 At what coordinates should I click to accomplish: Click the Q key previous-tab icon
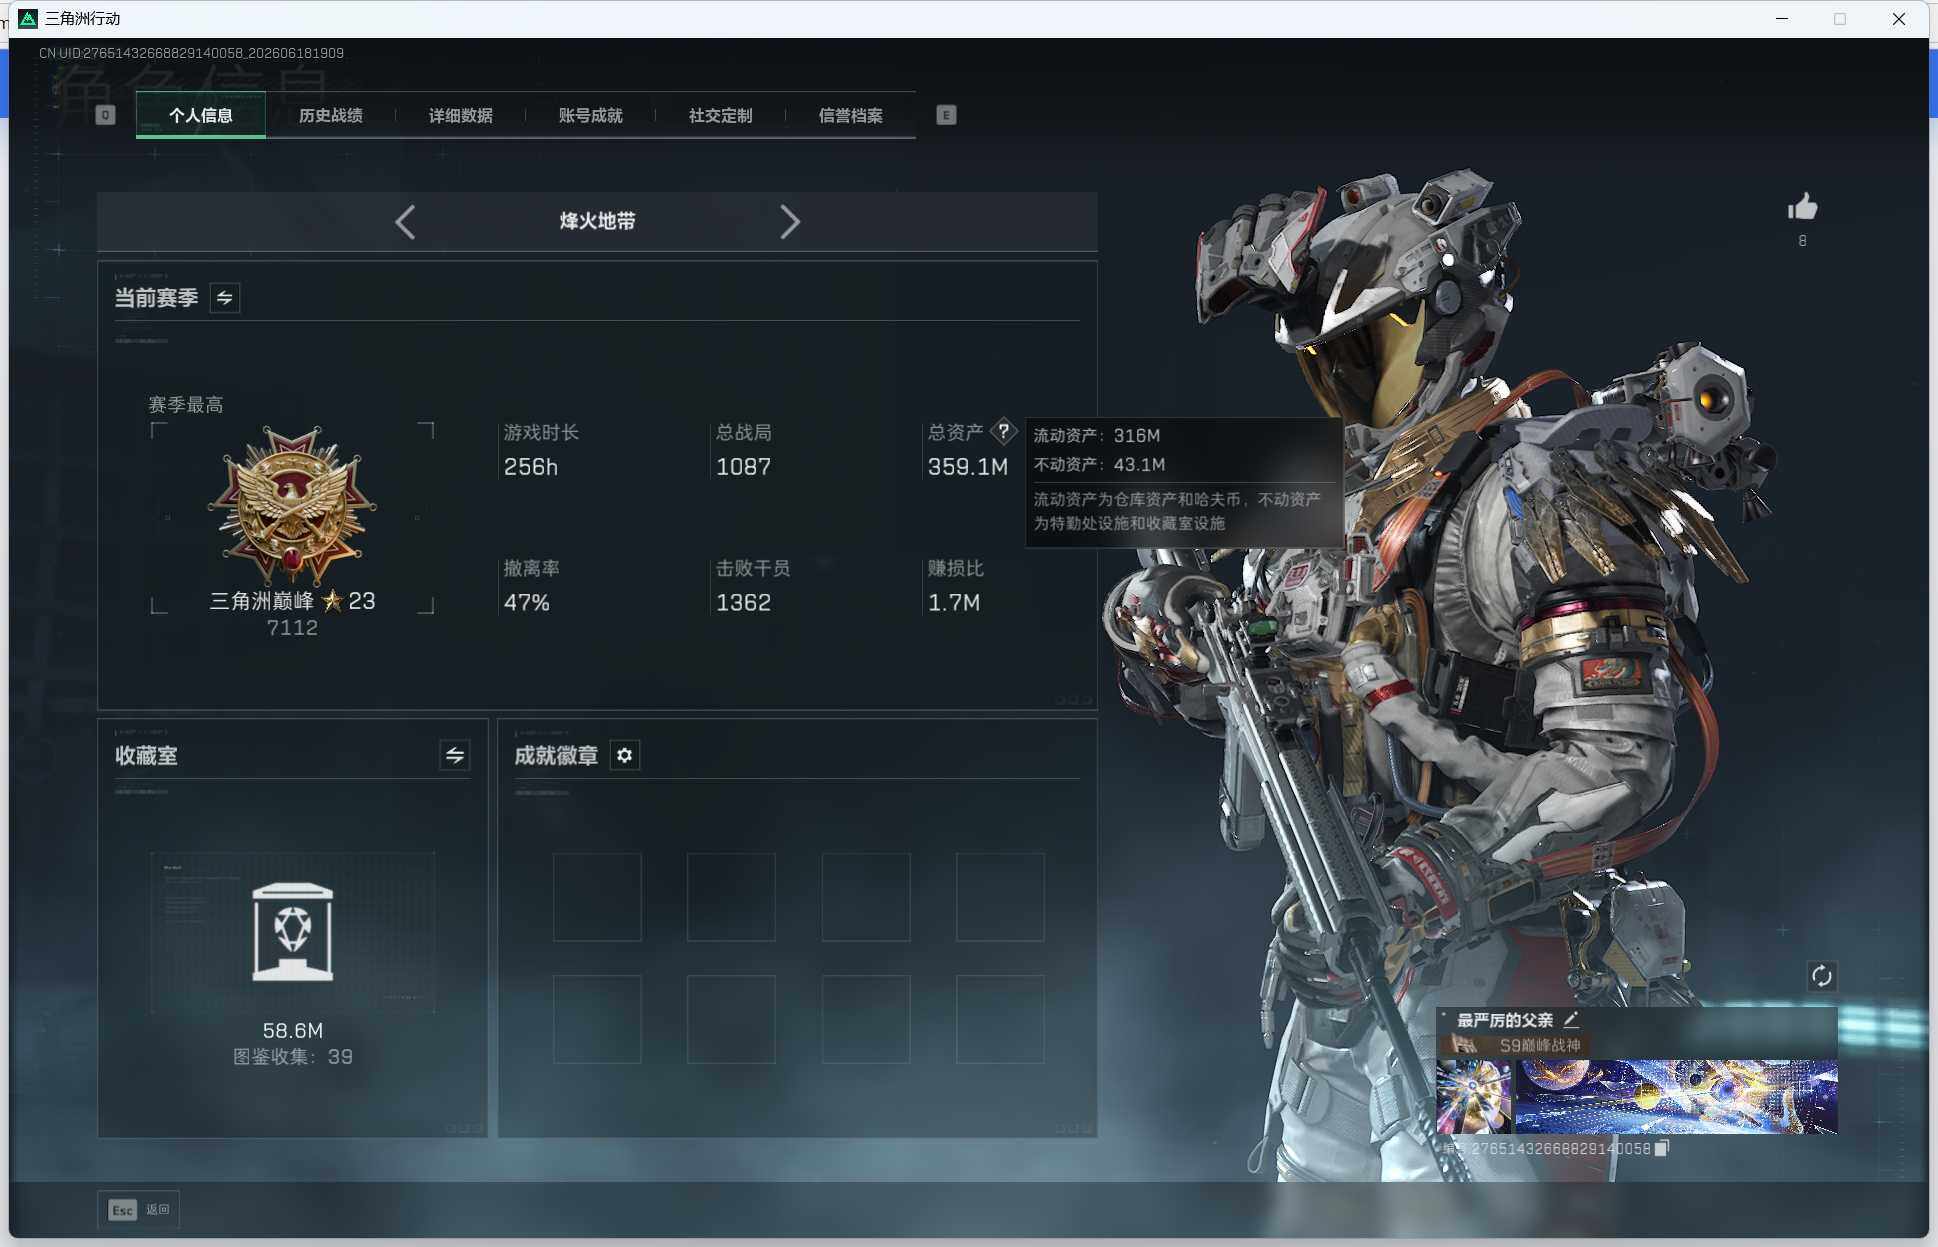(x=105, y=115)
